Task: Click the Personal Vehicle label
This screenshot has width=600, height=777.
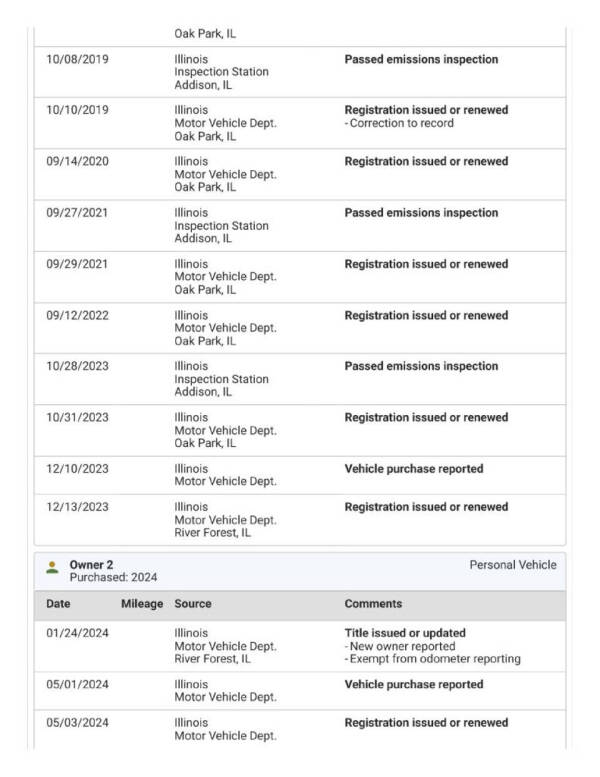Action: tap(513, 565)
